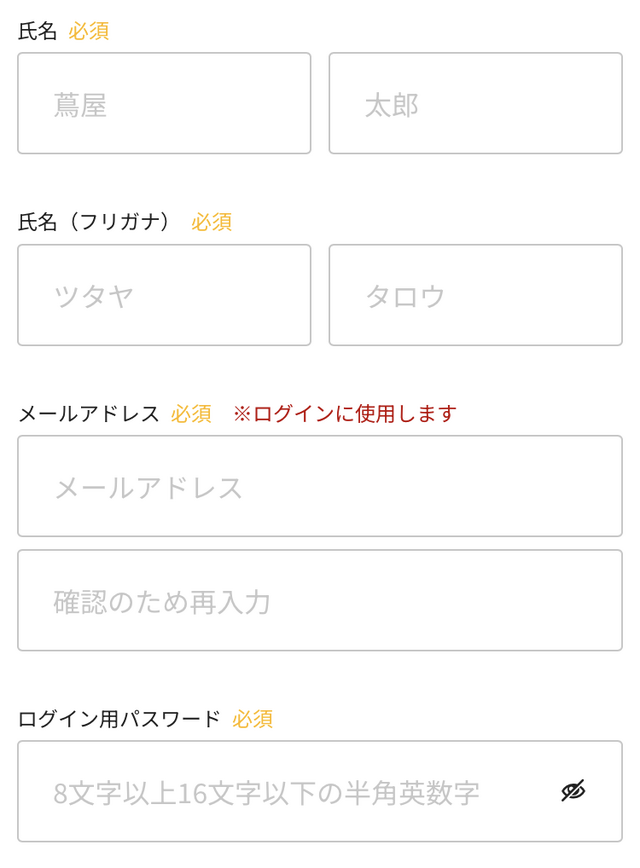
Task: Select the メールアドレス input box
Action: [x=320, y=487]
